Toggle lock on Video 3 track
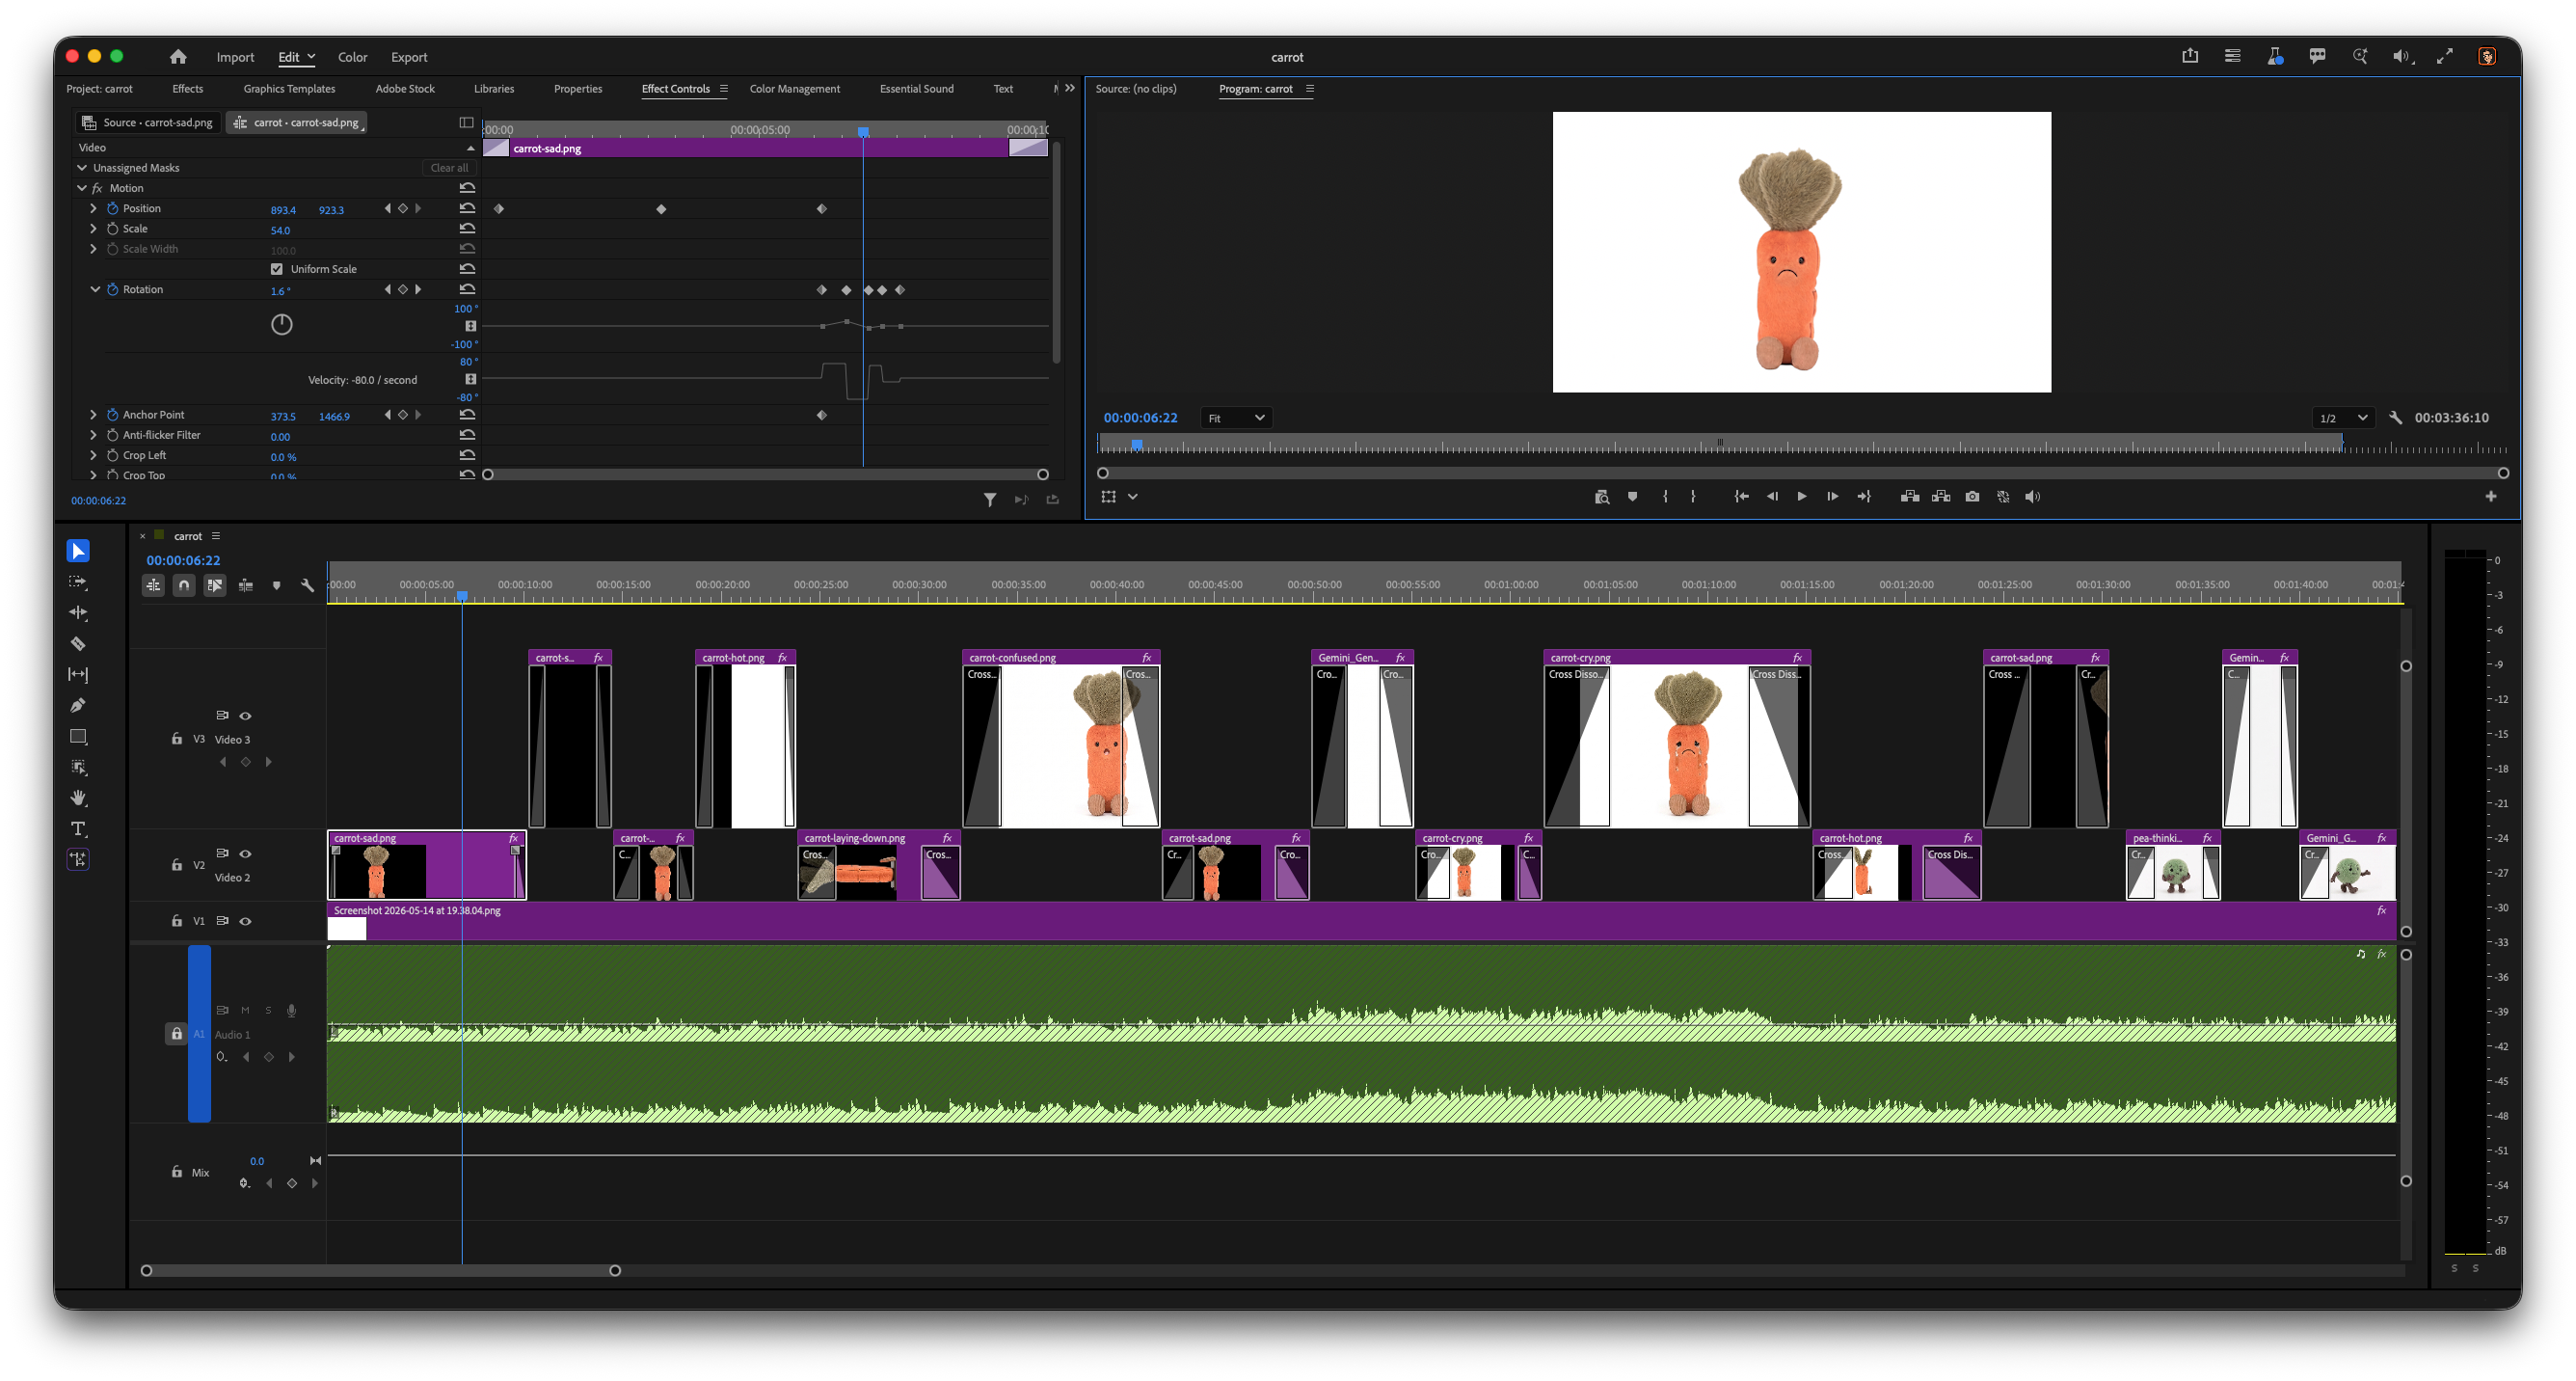Image resolution: width=2576 pixels, height=1381 pixels. [x=177, y=740]
